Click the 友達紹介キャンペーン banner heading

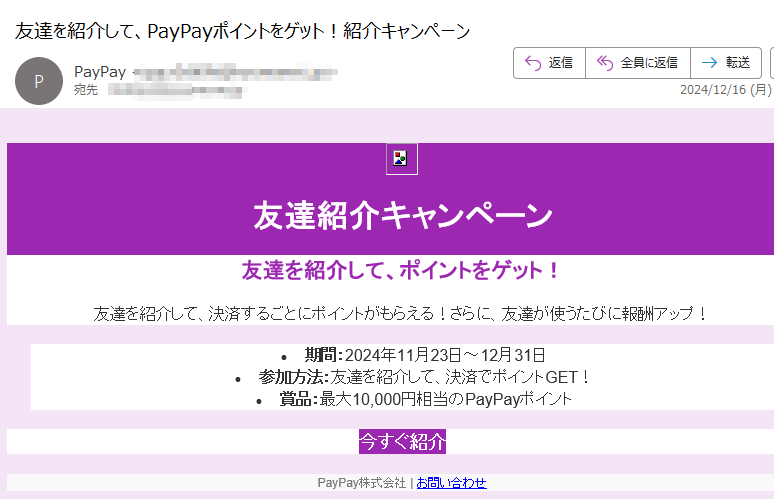click(x=403, y=215)
